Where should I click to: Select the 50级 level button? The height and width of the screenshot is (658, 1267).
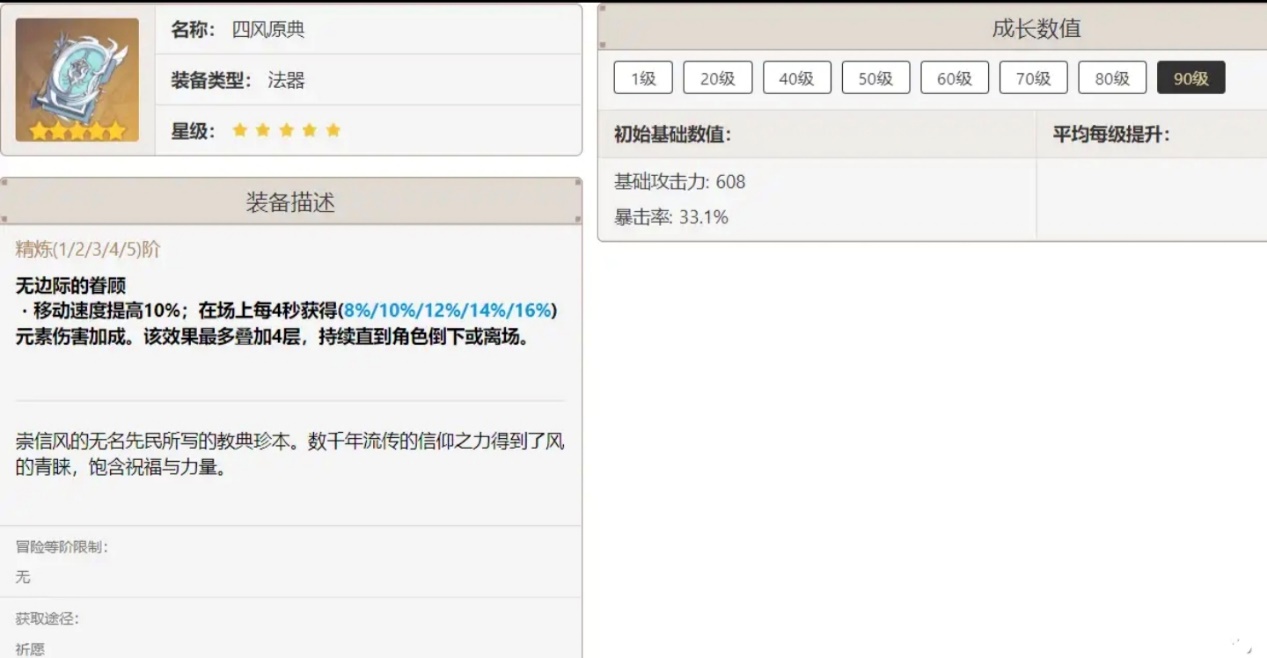[876, 78]
